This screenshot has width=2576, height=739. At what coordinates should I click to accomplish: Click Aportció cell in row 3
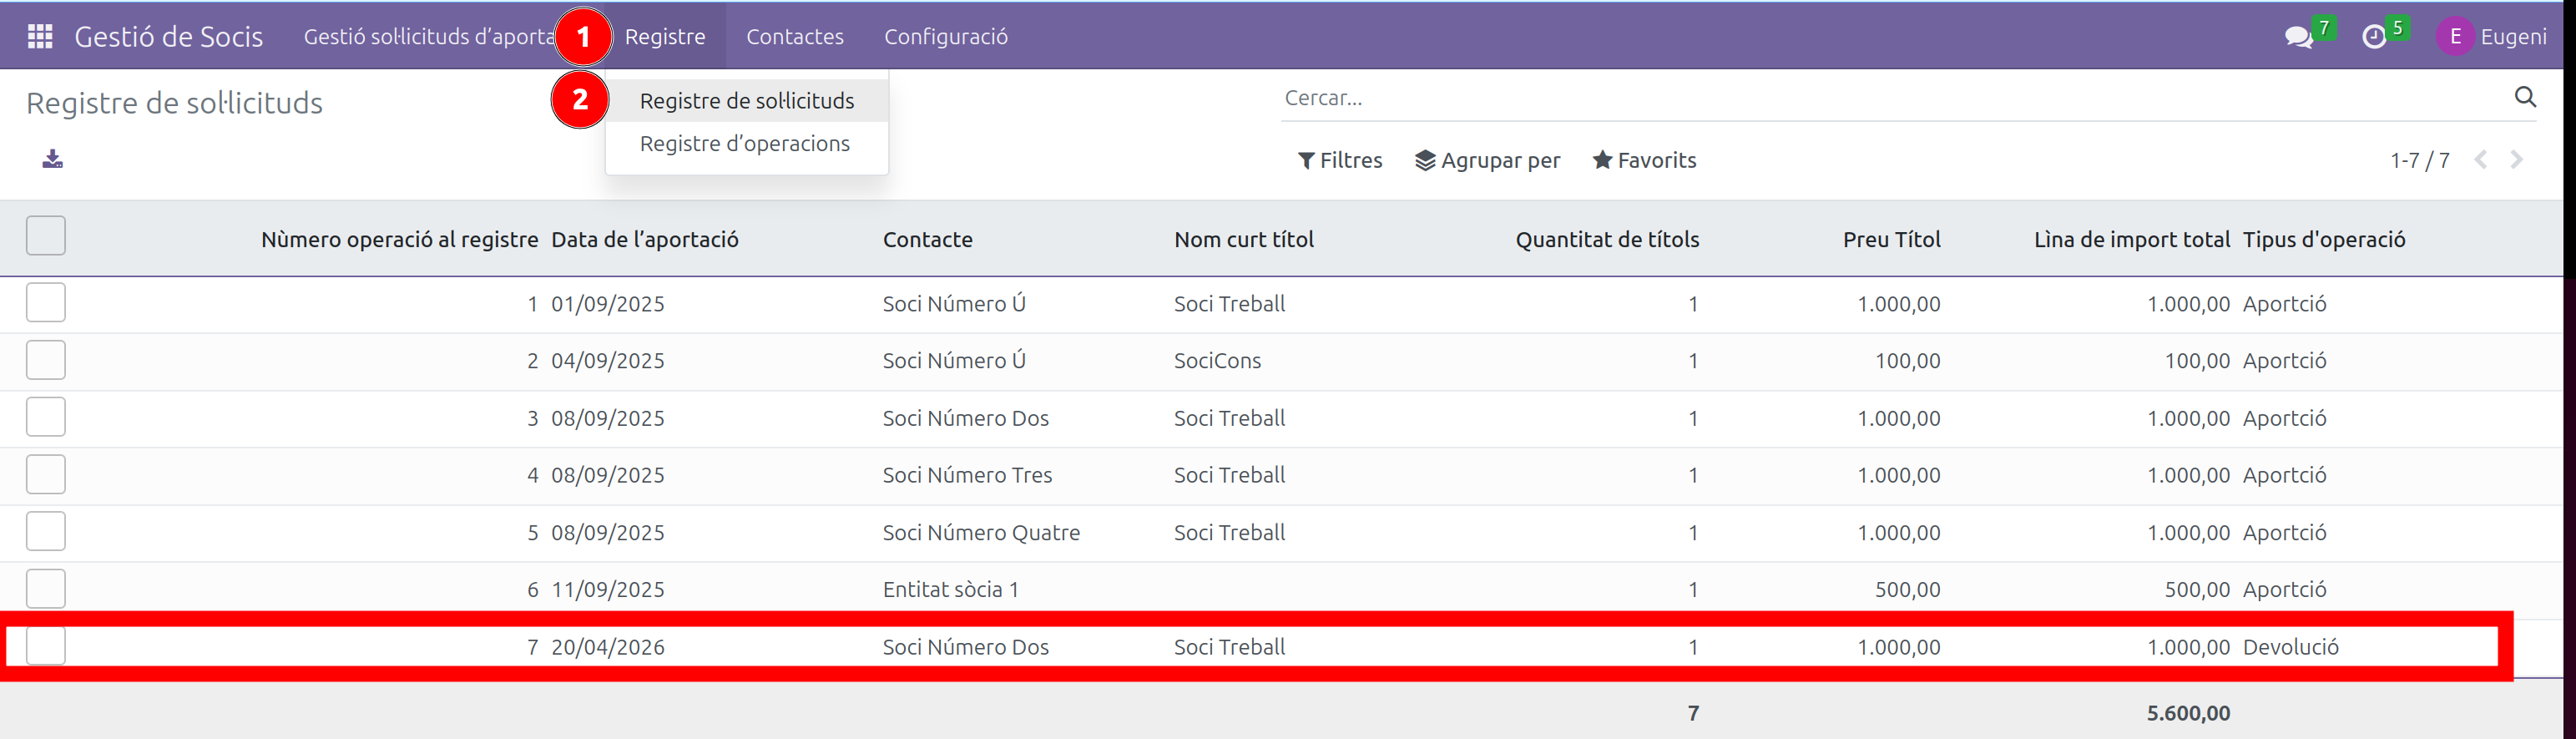(x=2285, y=418)
